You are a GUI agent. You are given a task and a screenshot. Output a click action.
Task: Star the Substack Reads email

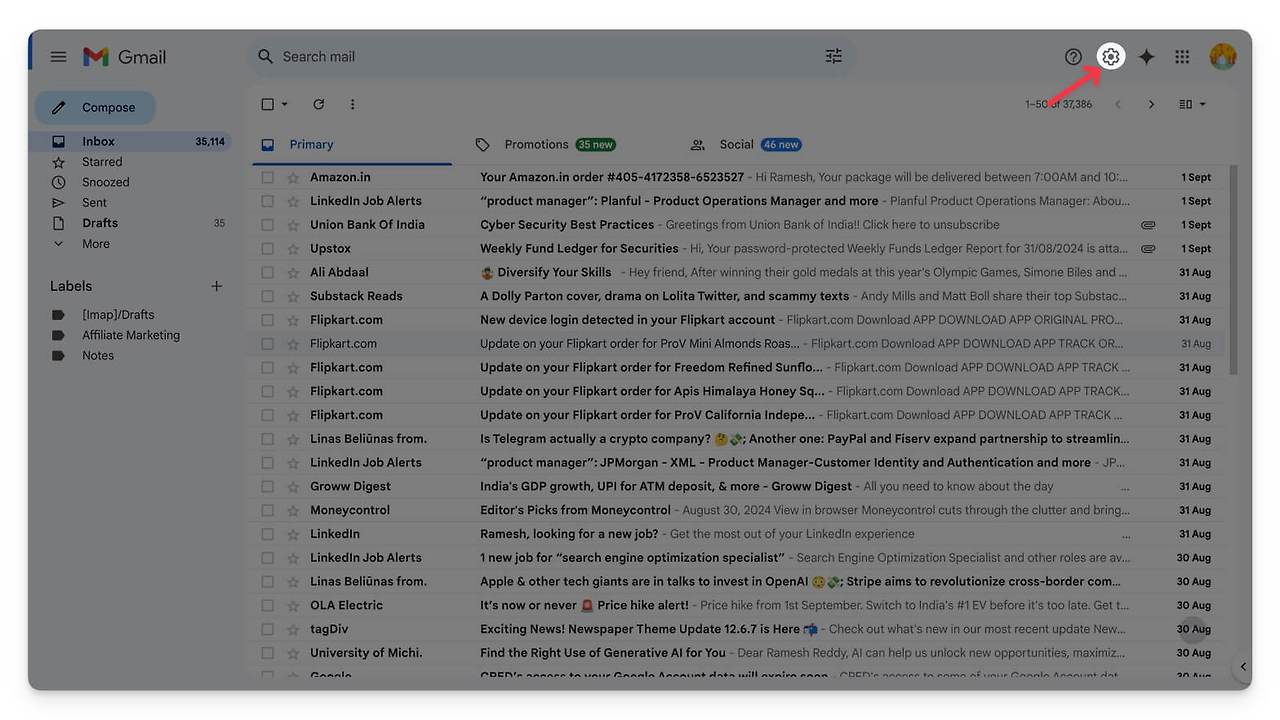coord(293,296)
